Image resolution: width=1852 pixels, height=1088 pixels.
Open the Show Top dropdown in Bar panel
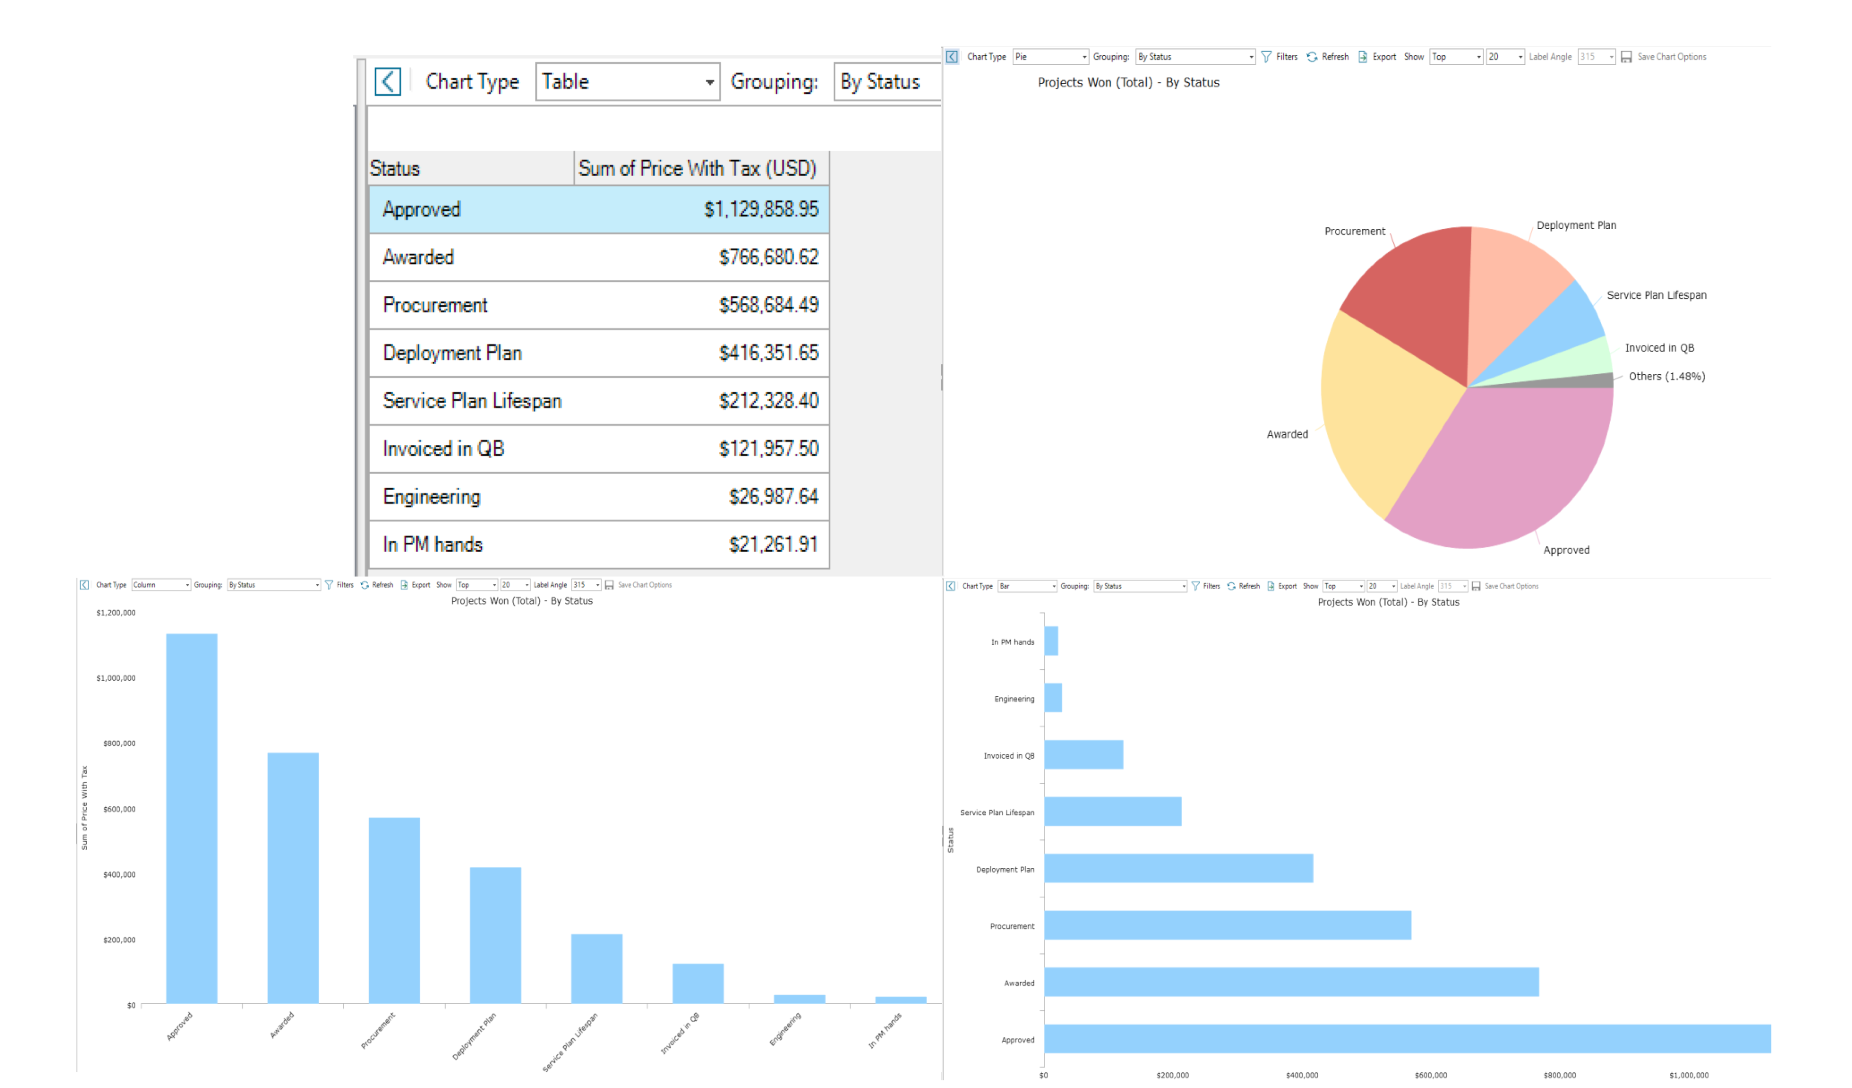coord(1344,586)
